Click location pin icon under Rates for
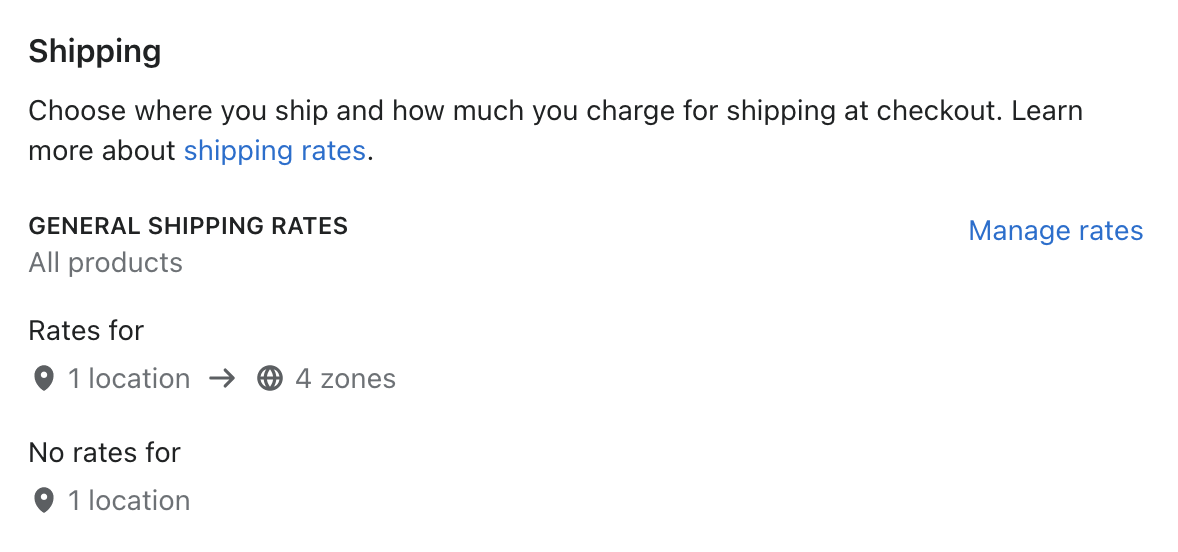Image resolution: width=1178 pixels, height=552 pixels. (x=43, y=379)
